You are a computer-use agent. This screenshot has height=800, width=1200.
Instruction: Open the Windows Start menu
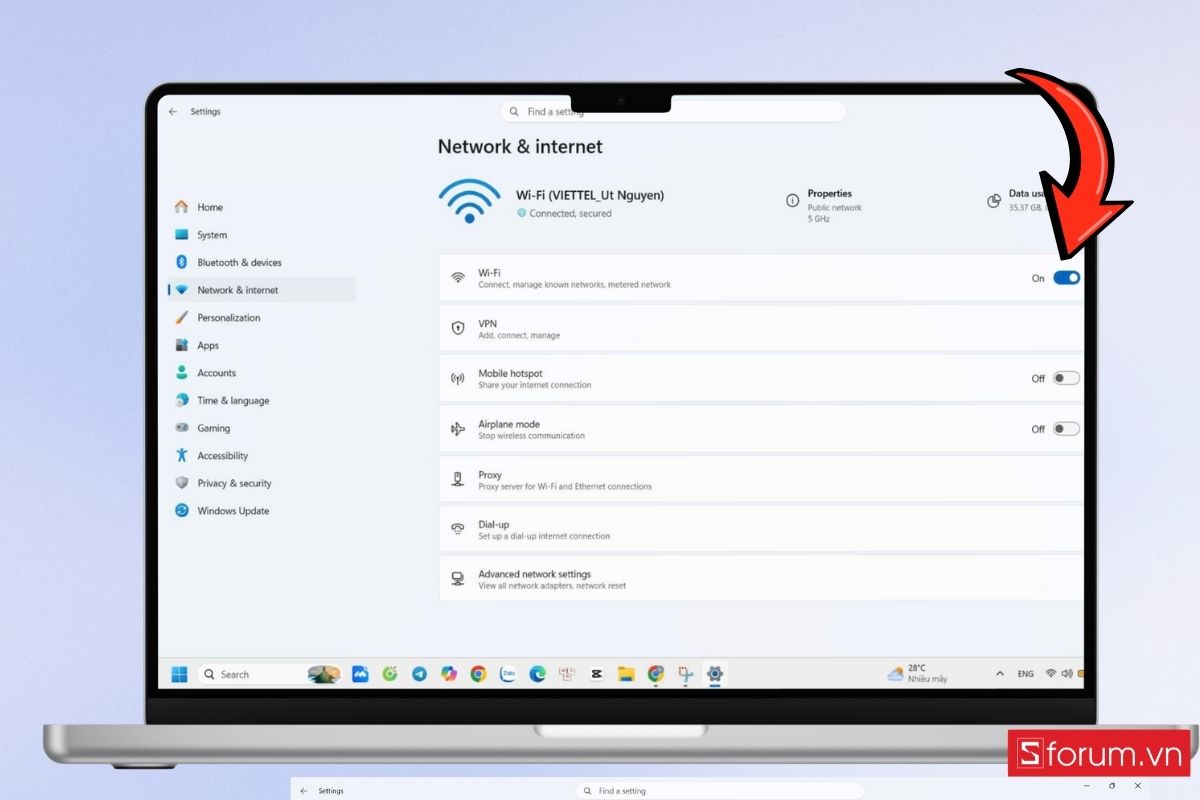click(x=179, y=674)
